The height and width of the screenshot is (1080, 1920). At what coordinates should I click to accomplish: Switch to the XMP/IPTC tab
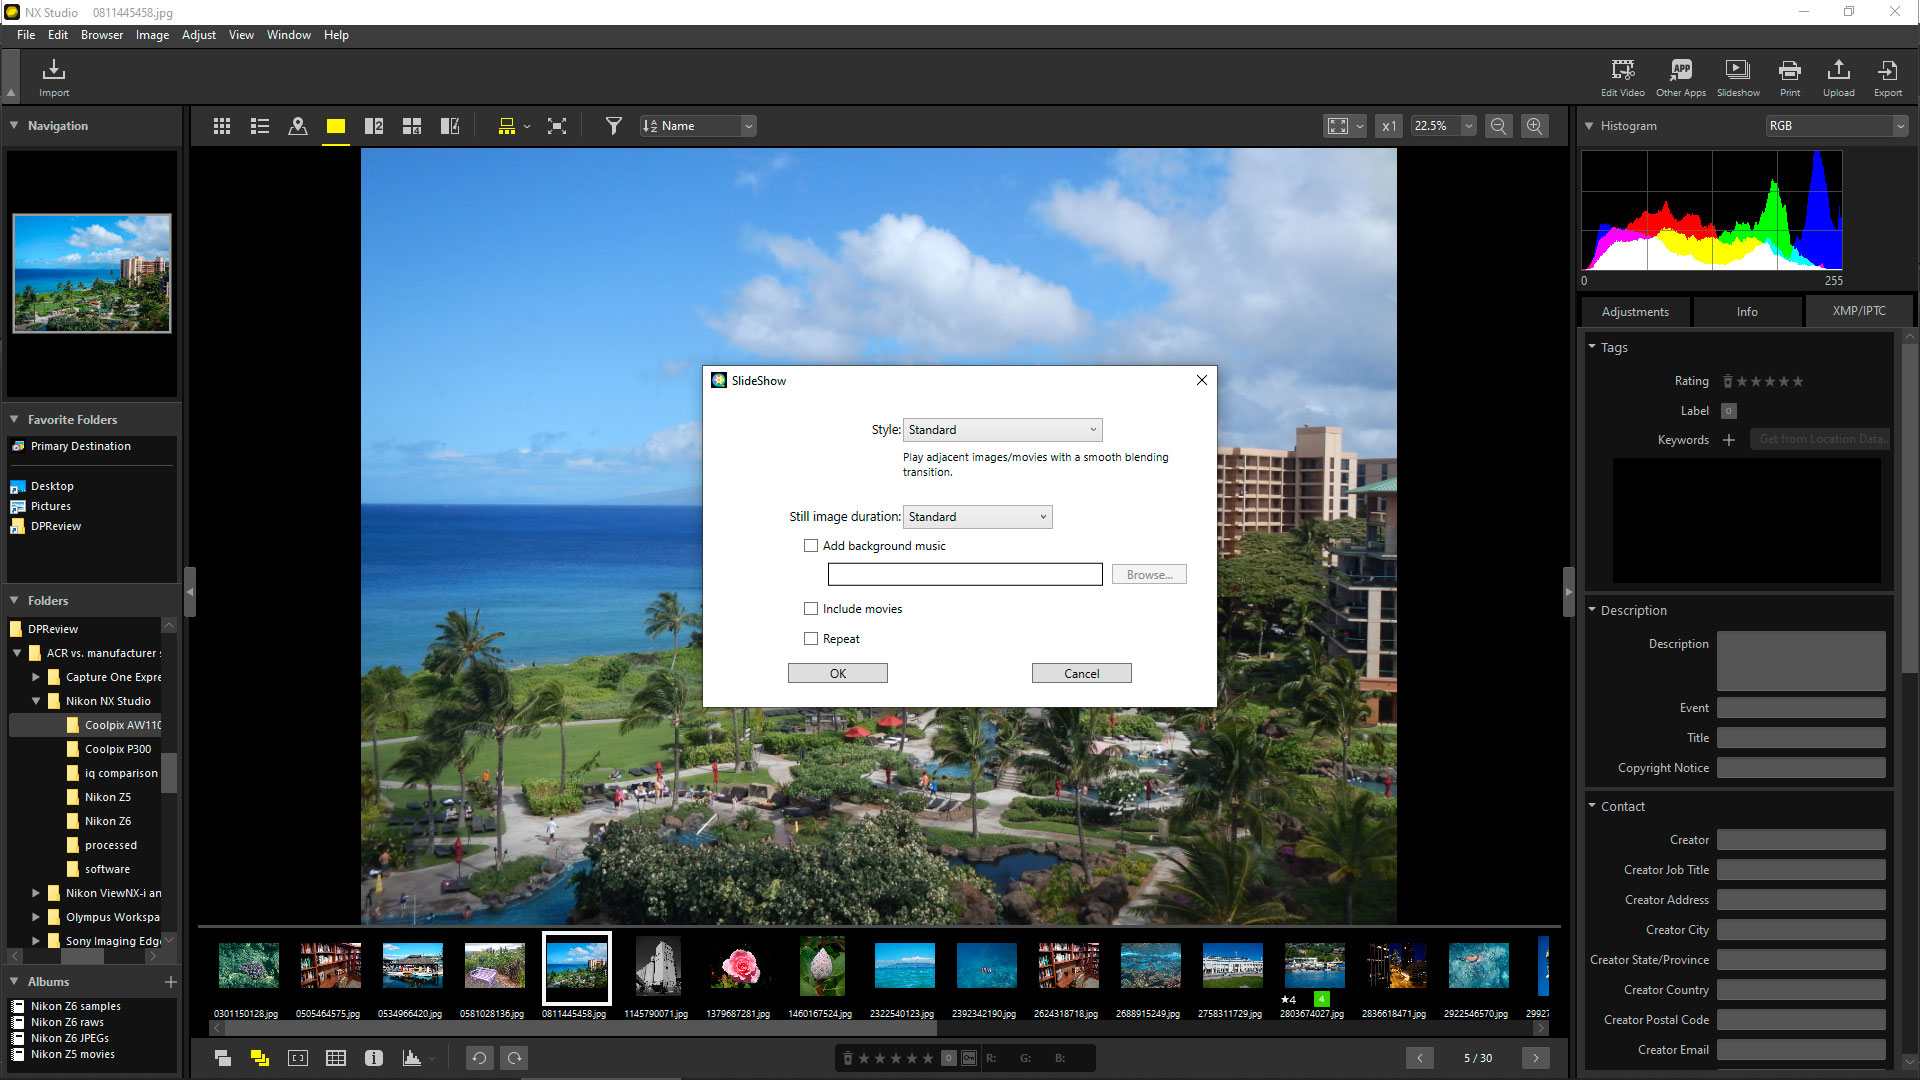pos(1859,311)
